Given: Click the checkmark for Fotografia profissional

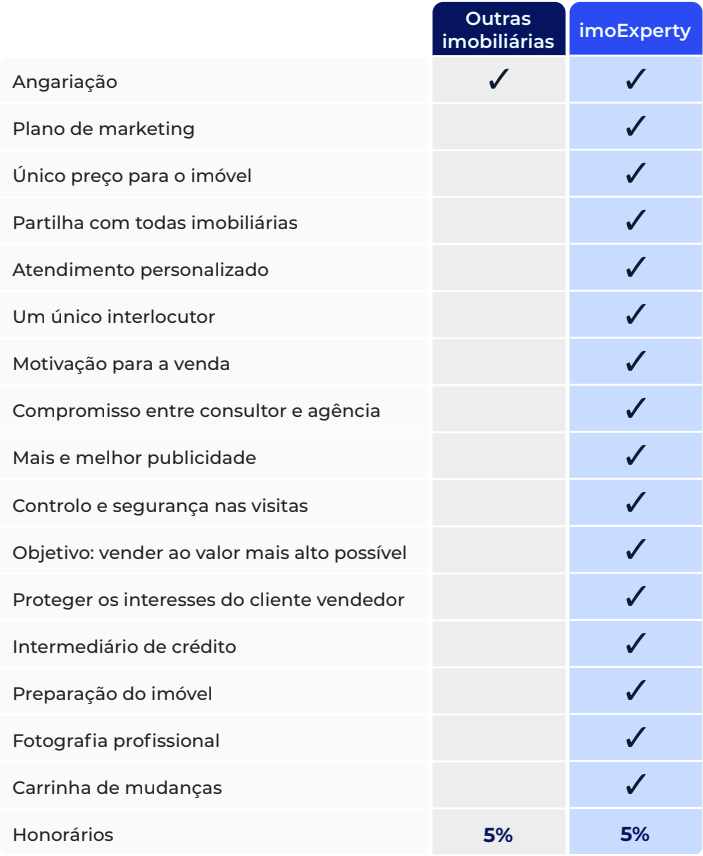Looking at the screenshot, I should [x=635, y=740].
